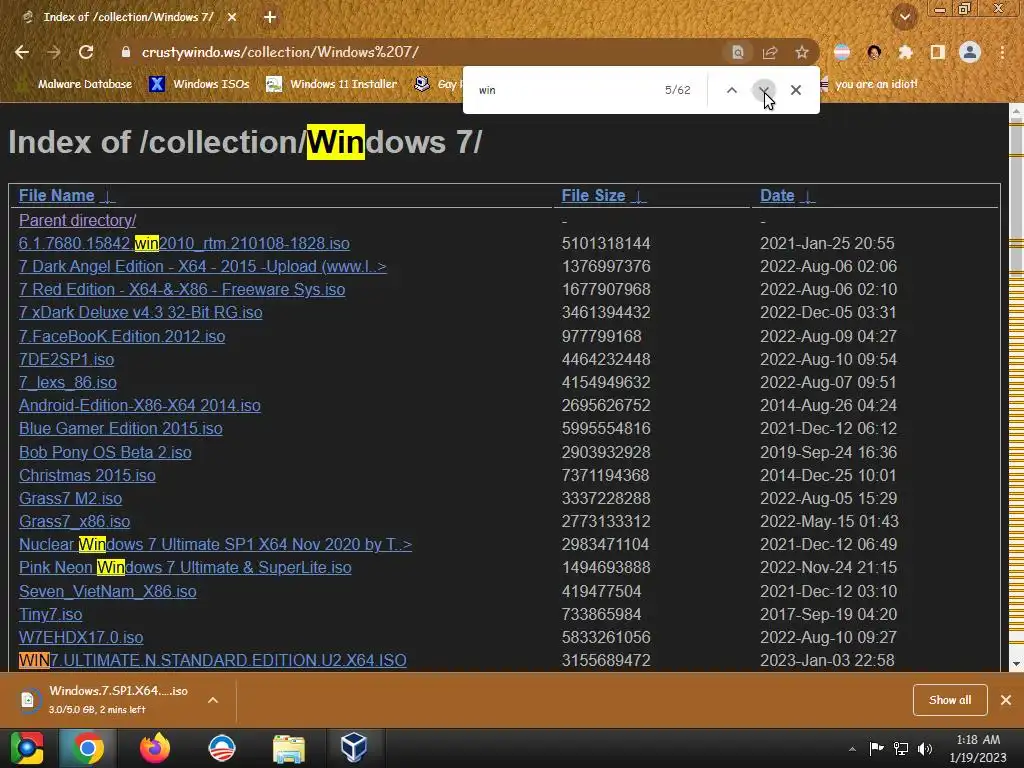Screen dimensions: 1024x768
Task: Open the Extensions puzzle icon
Action: (x=906, y=52)
